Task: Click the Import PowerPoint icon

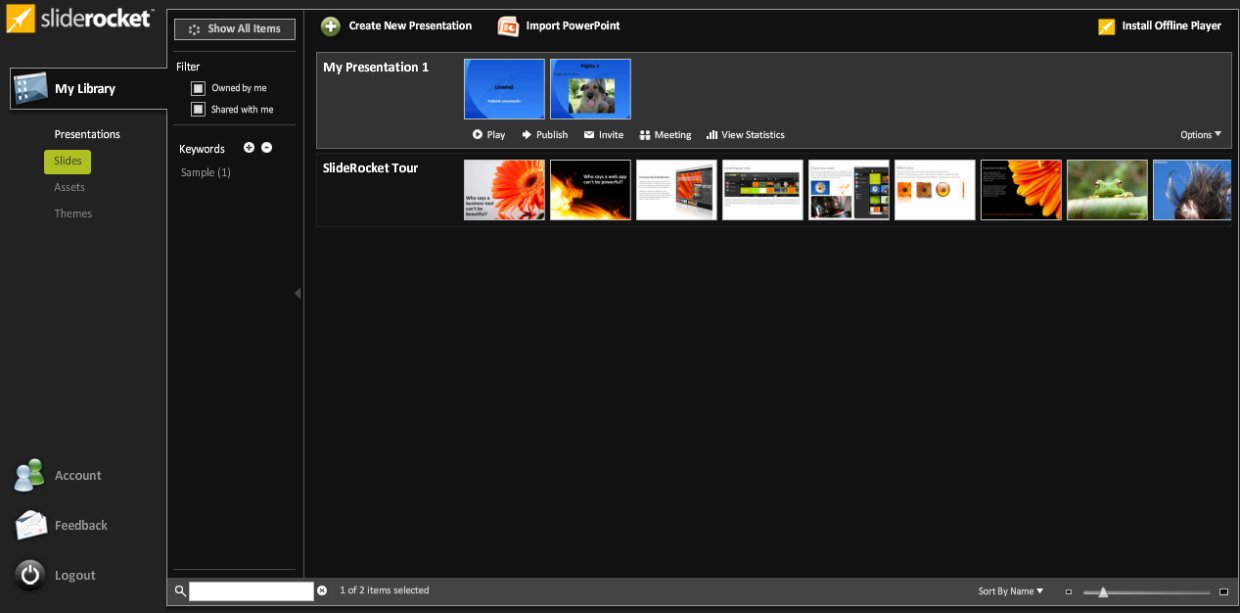Action: (508, 27)
